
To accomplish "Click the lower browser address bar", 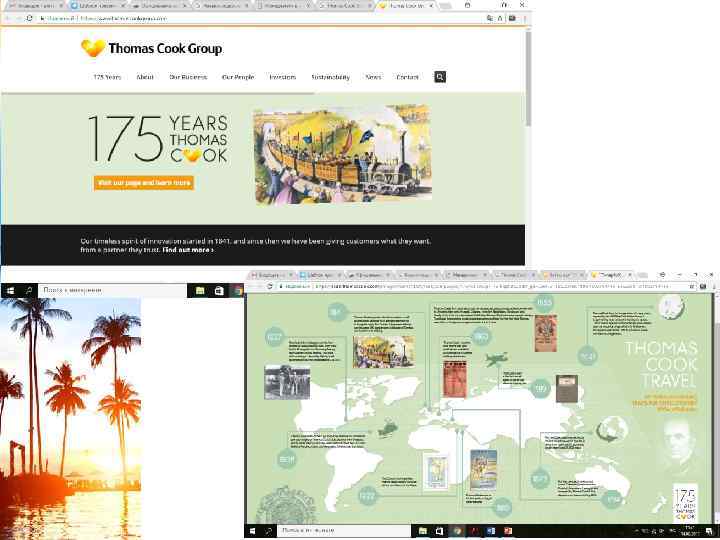I will (482, 286).
